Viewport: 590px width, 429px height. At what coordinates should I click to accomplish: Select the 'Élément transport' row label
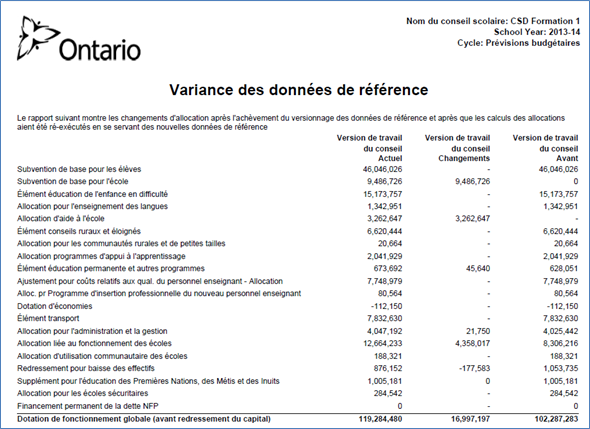click(x=48, y=319)
